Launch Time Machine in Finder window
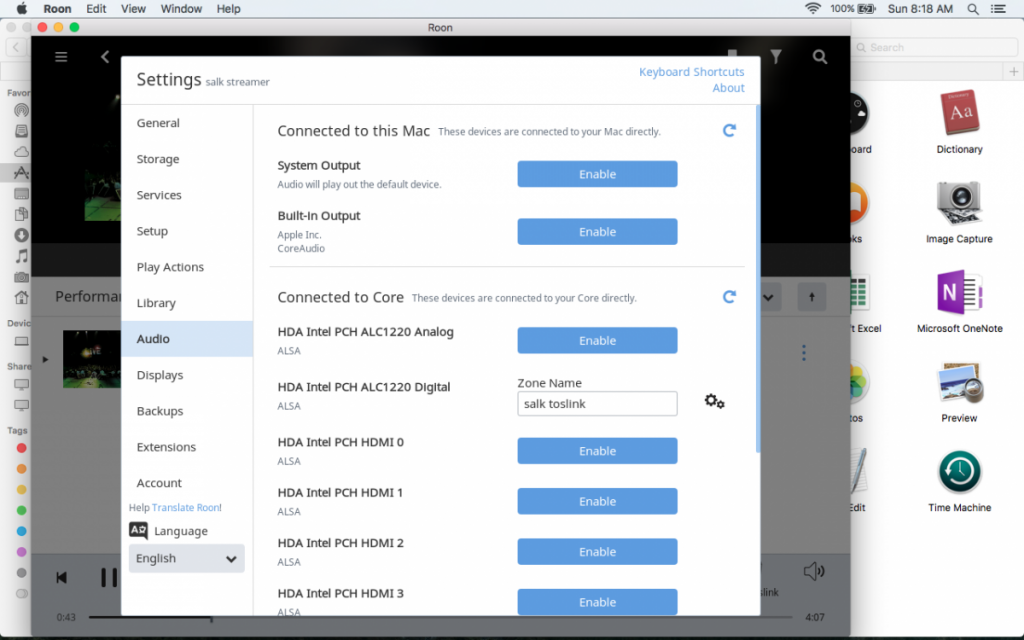Screen dimensions: 1024x640 coord(959,480)
